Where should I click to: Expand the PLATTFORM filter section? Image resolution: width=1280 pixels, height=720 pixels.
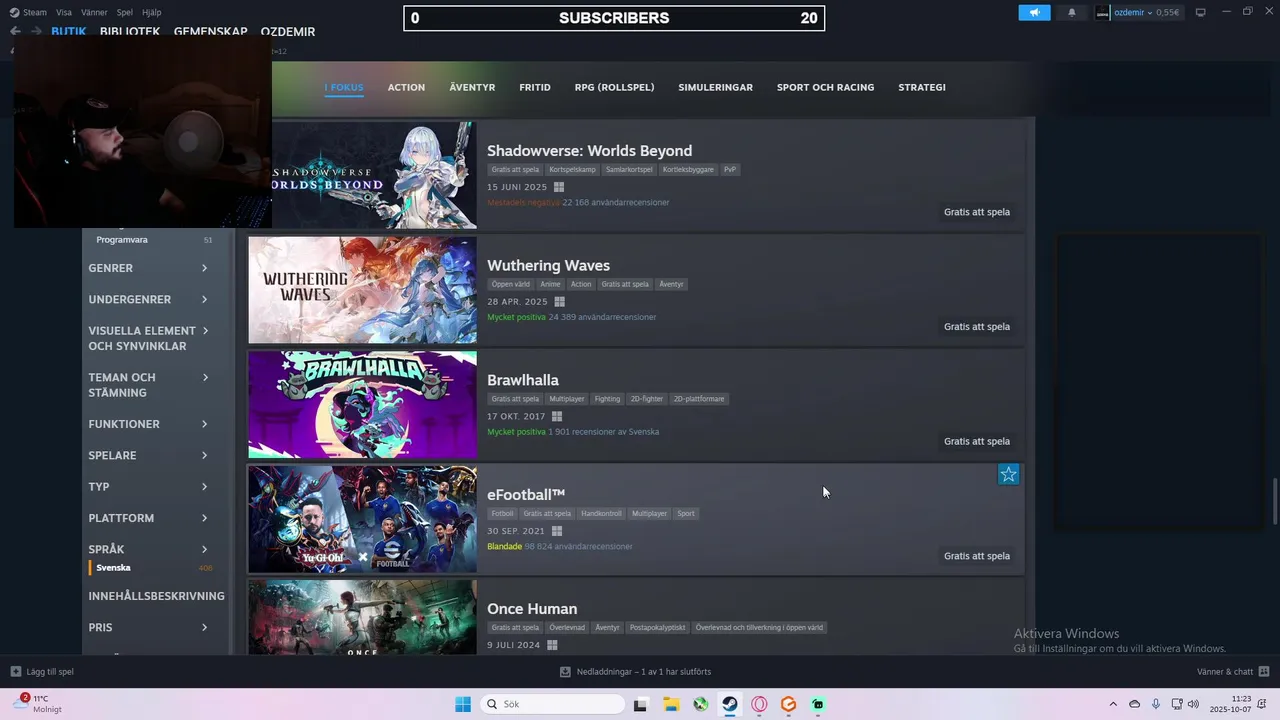pyautogui.click(x=149, y=518)
